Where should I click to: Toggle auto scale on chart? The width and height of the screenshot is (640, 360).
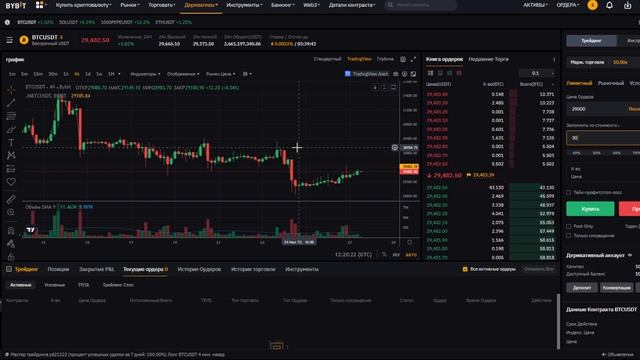tap(411, 254)
